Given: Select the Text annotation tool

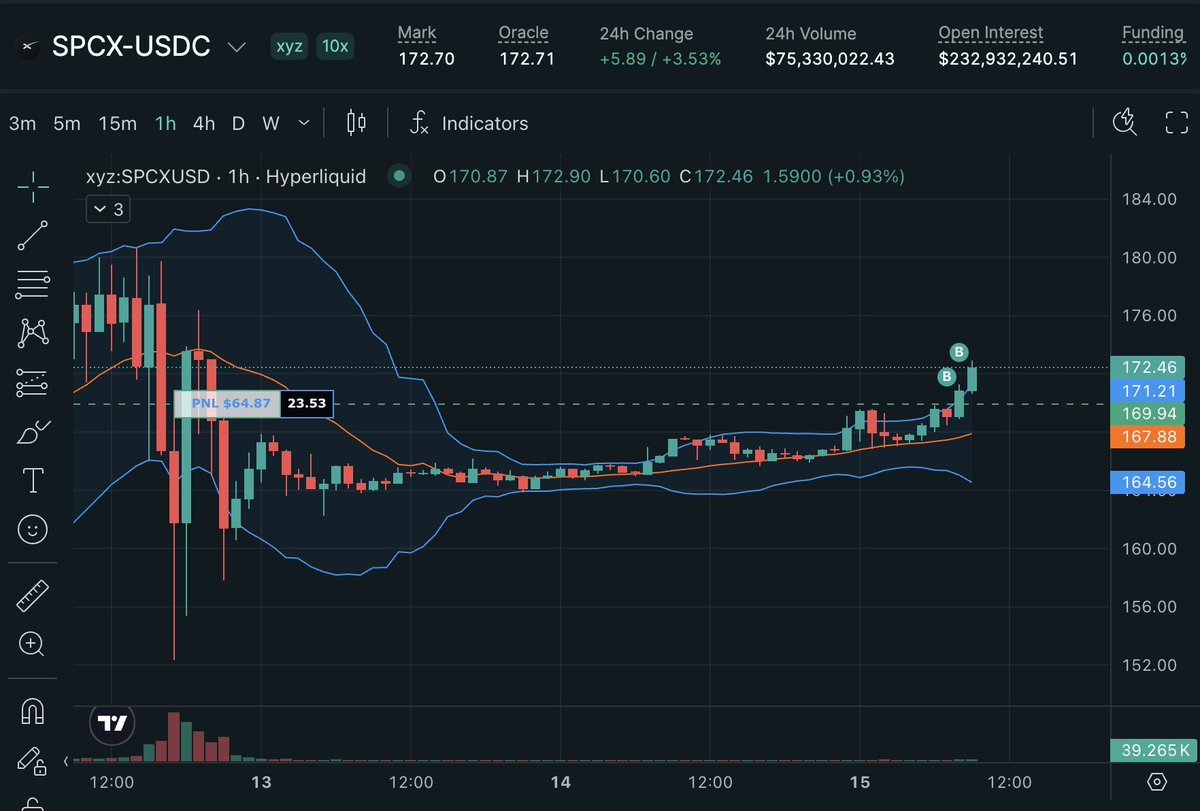Looking at the screenshot, I should click(x=33, y=480).
